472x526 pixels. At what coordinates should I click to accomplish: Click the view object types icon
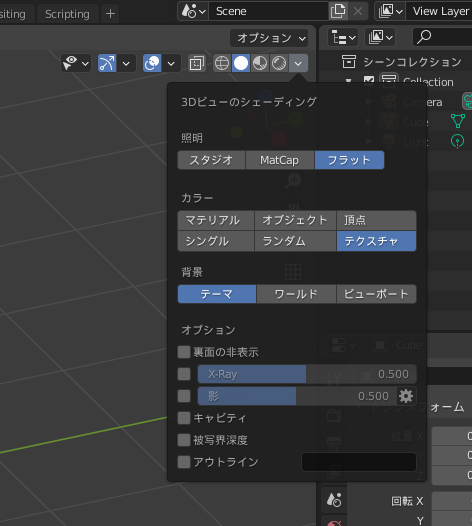tap(70, 63)
